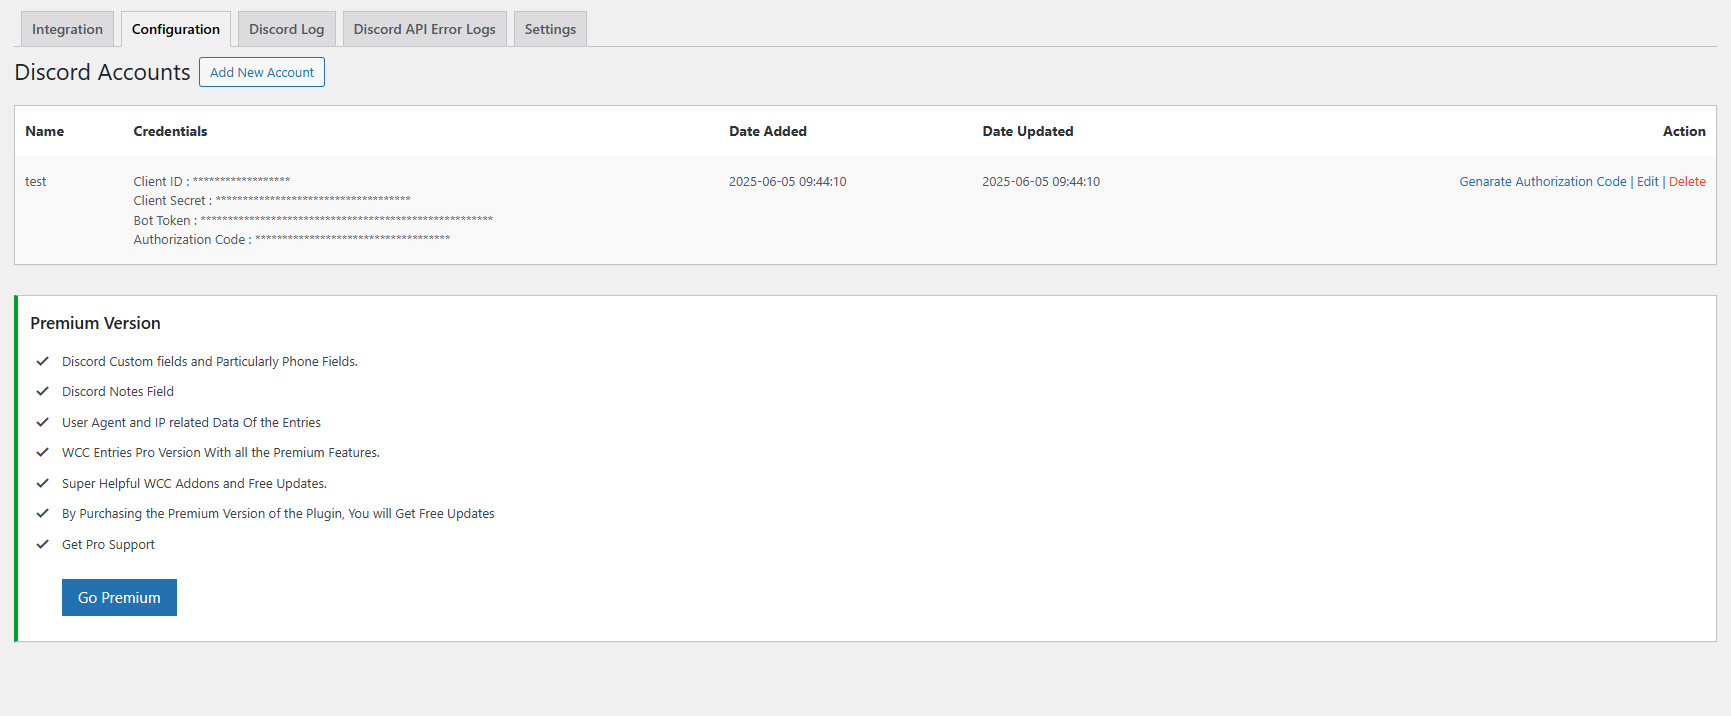Click the 'Get Pro Support' text

[108, 545]
